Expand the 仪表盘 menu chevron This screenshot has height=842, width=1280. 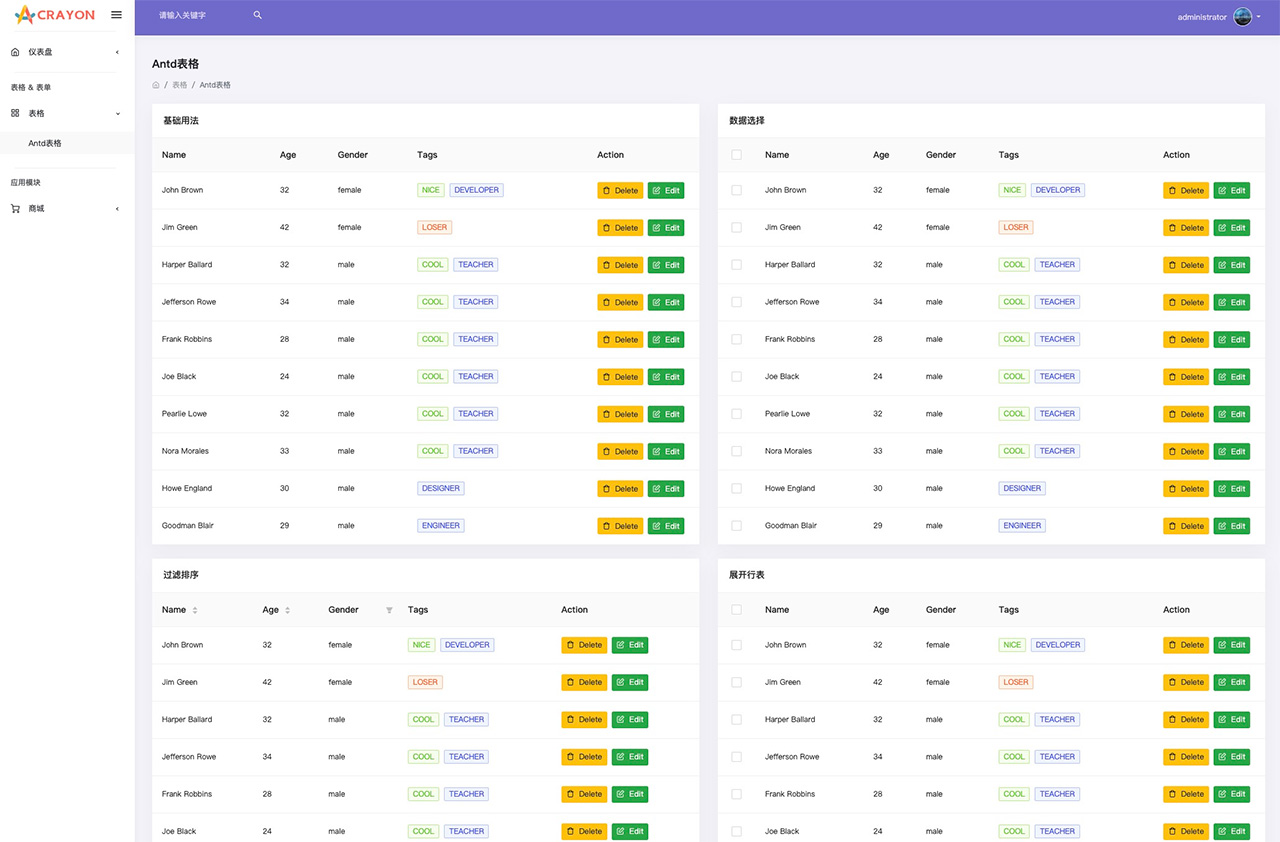(x=117, y=52)
